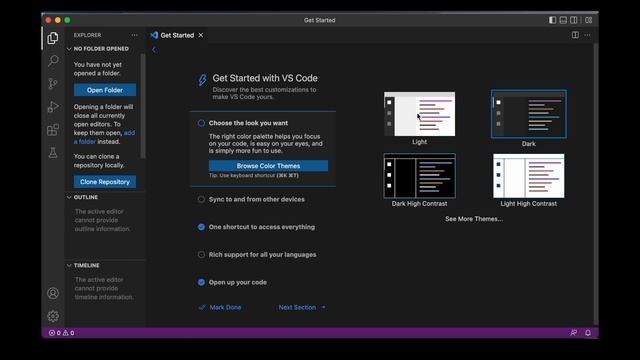Pick the Dark theme thumbnail
Image resolution: width=640 pixels, height=360 pixels.
click(529, 114)
